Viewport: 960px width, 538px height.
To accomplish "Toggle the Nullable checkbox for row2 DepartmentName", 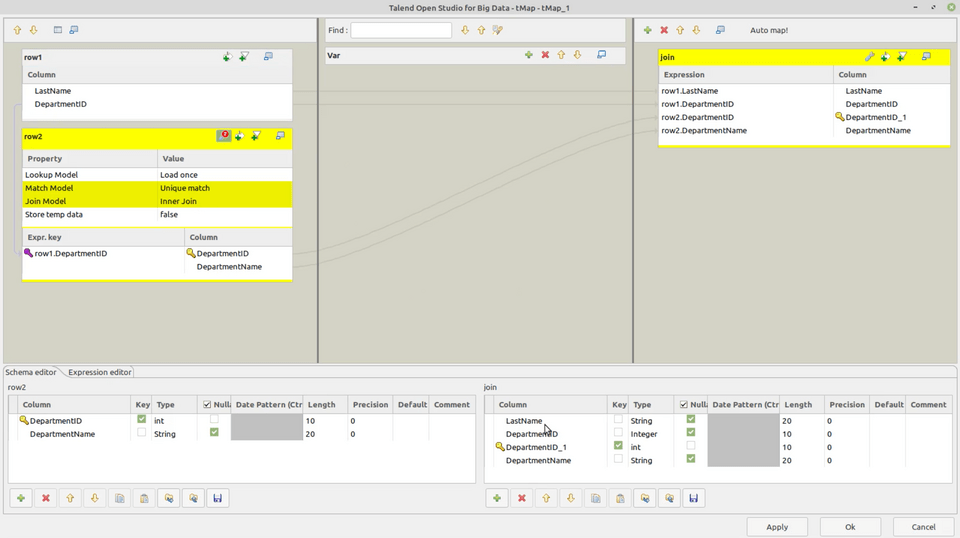I will [x=214, y=432].
